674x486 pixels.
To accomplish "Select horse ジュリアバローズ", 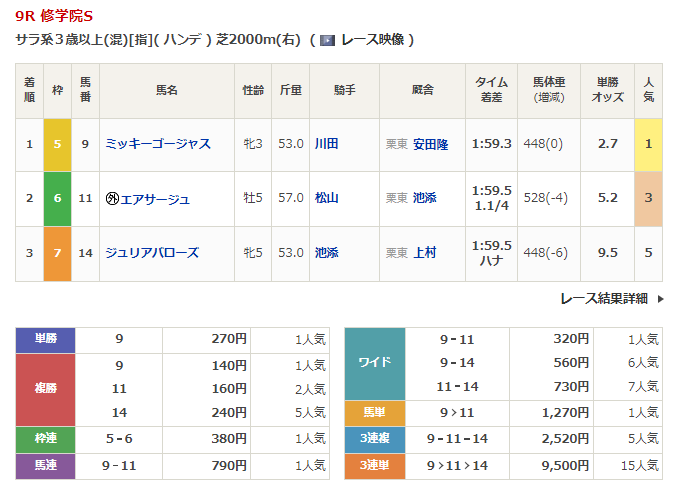I will (152, 253).
